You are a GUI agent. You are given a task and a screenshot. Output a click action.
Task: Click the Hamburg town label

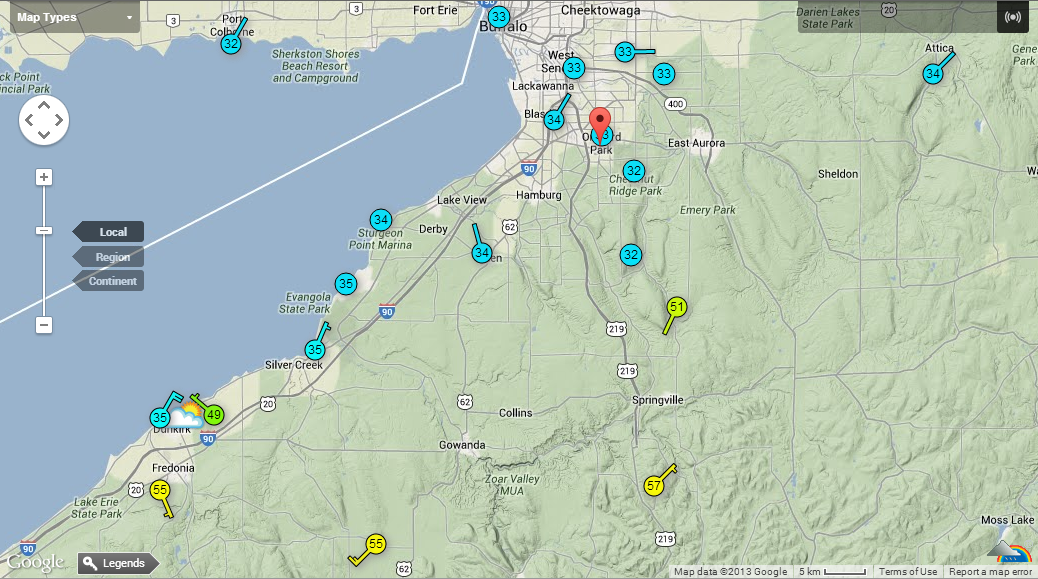(x=539, y=195)
